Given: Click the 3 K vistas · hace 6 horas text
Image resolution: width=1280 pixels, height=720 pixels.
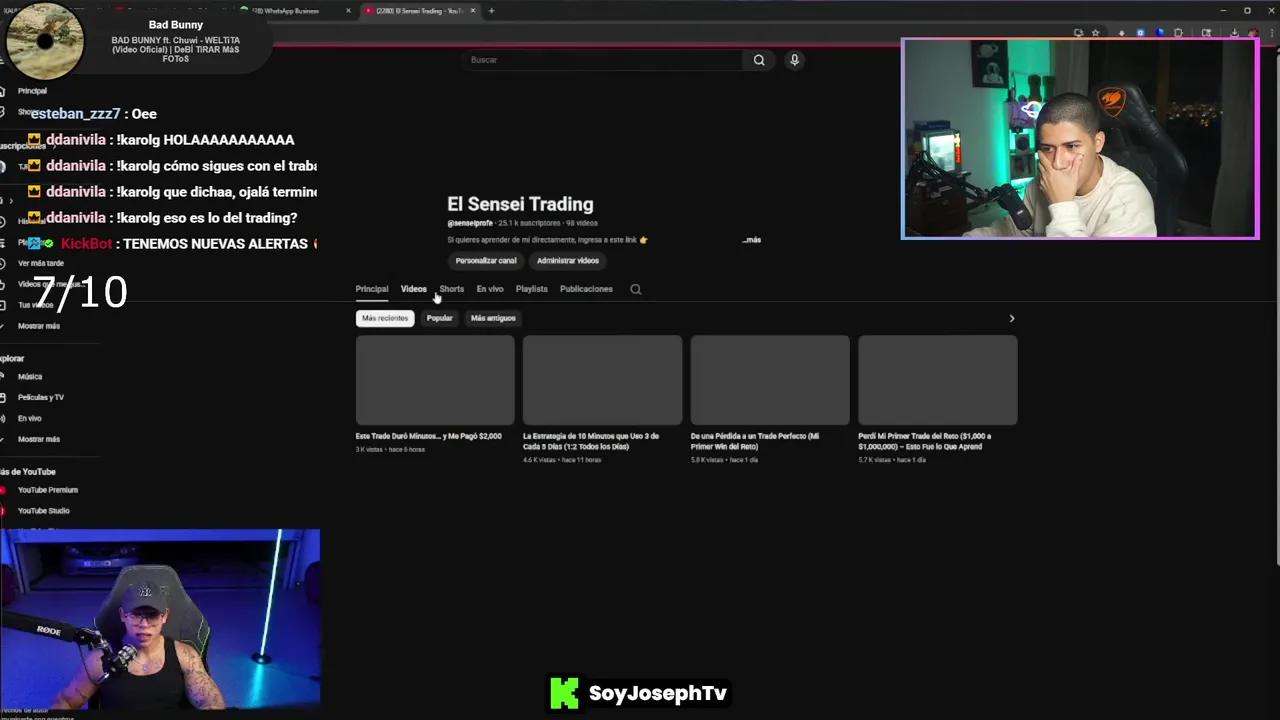Looking at the screenshot, I should (x=390, y=449).
